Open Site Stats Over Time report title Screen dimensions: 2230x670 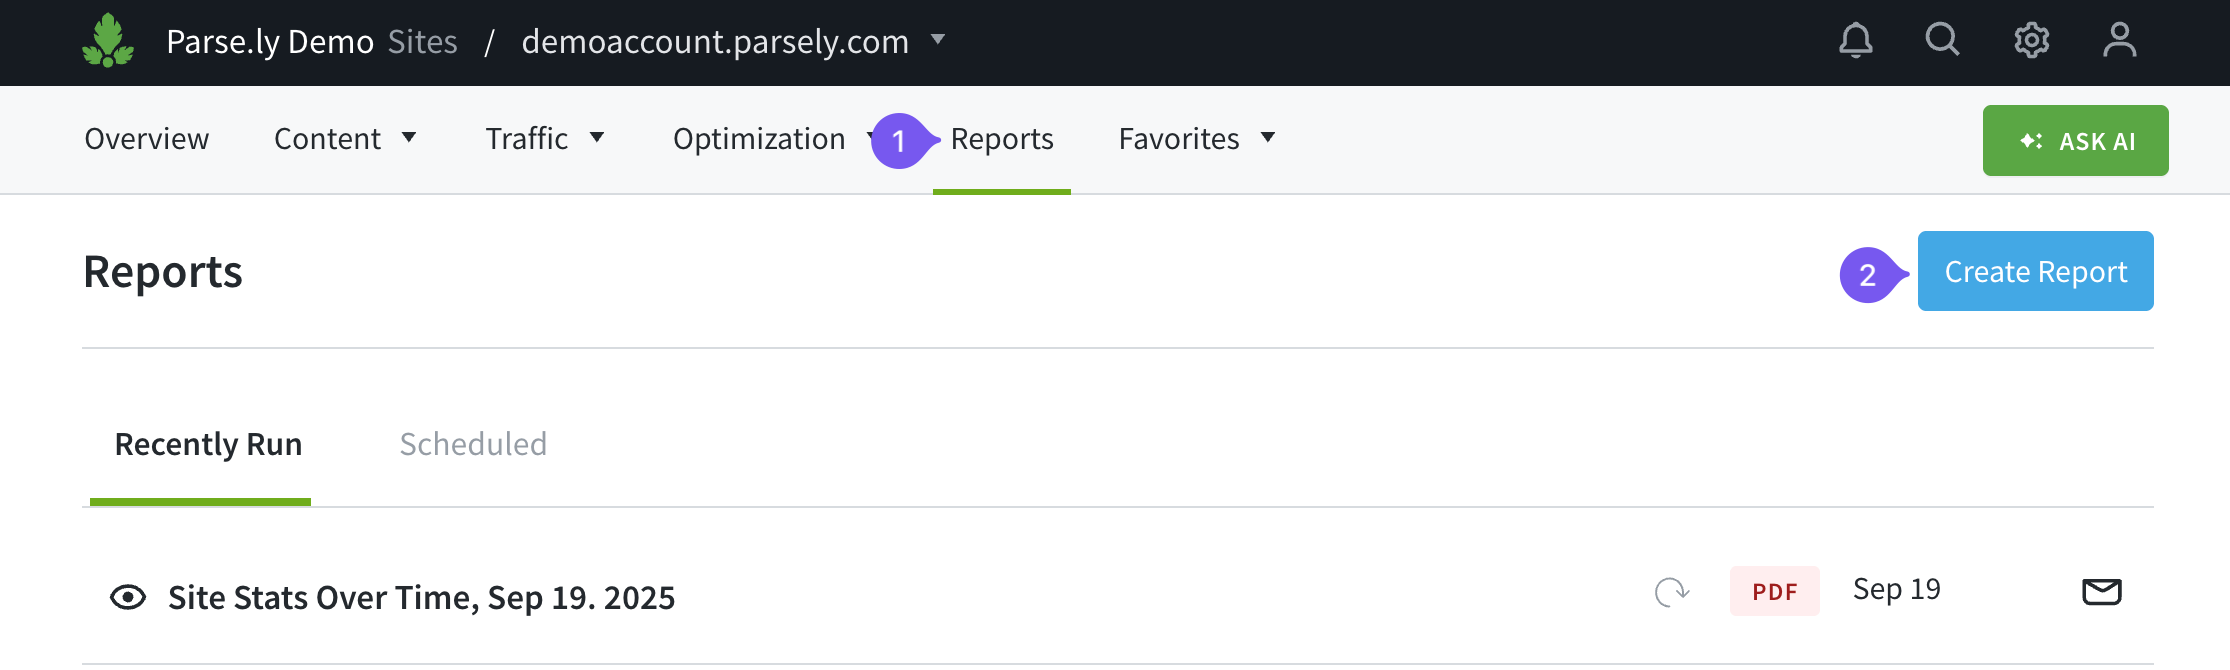(421, 598)
